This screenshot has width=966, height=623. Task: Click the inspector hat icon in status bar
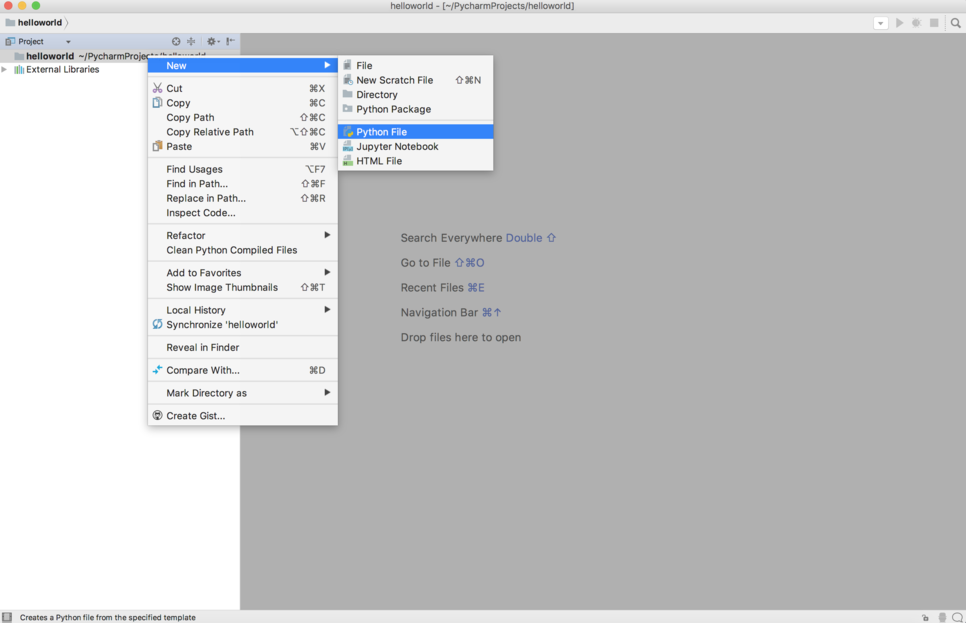tap(942, 617)
